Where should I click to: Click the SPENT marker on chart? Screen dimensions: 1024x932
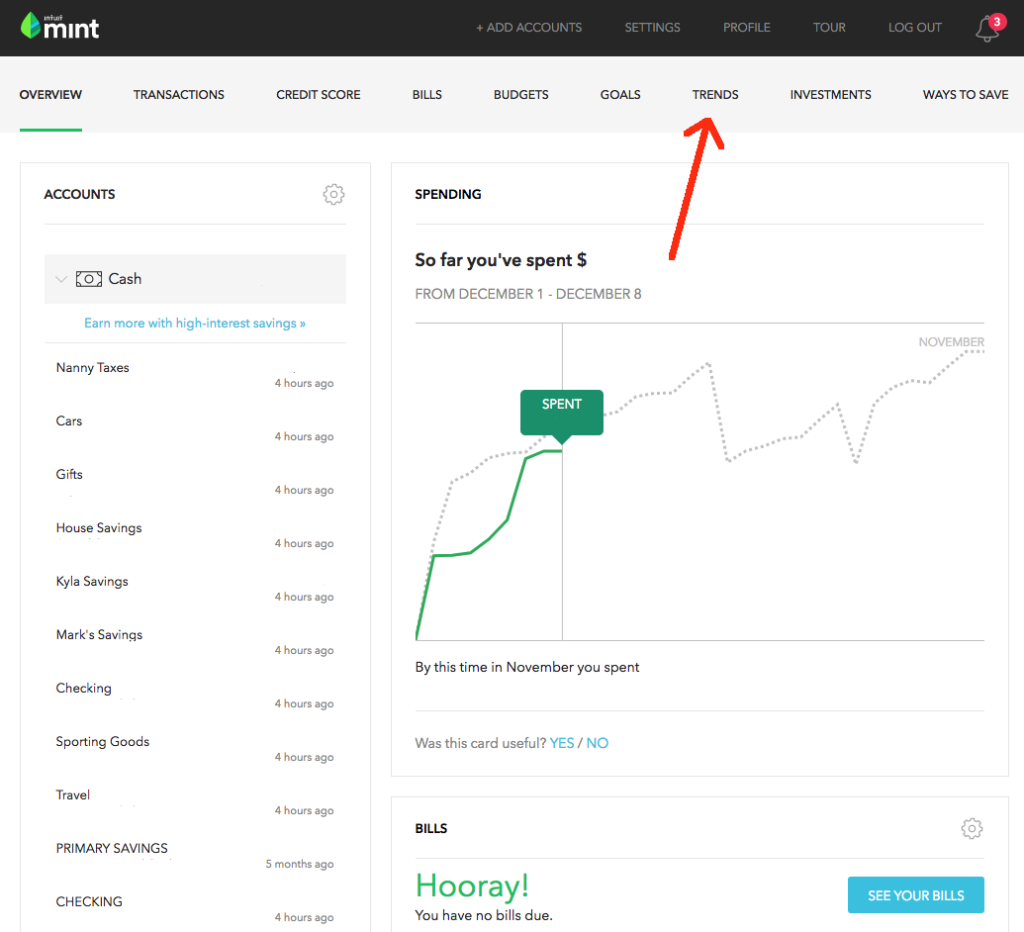click(562, 412)
